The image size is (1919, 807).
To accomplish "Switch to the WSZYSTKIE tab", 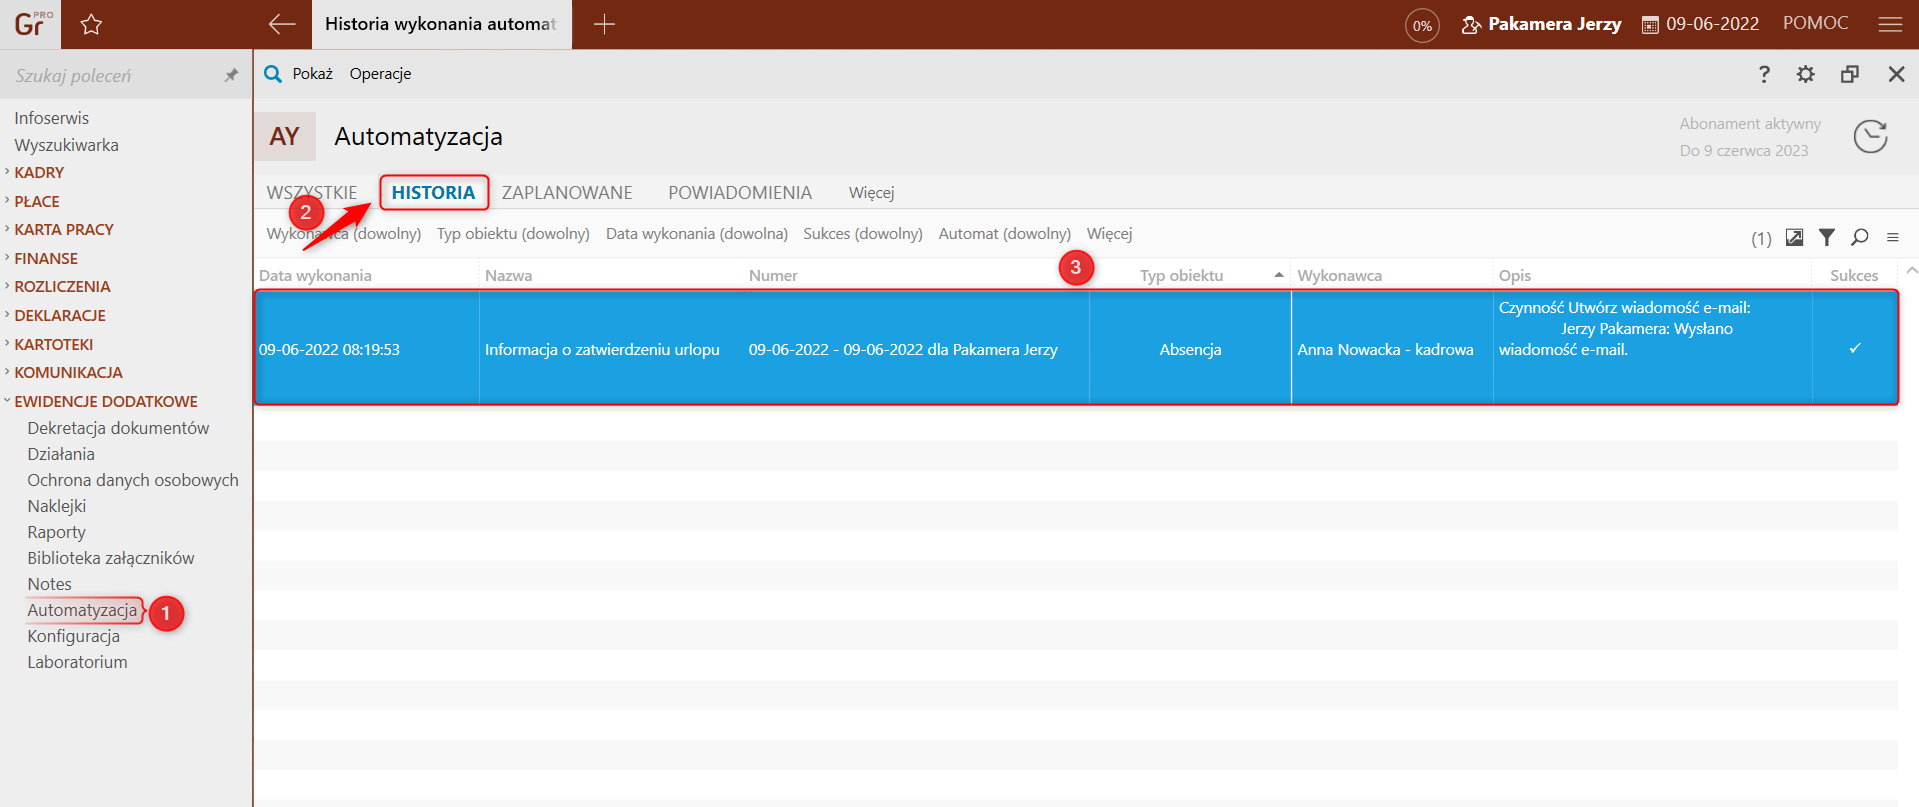I will point(312,193).
